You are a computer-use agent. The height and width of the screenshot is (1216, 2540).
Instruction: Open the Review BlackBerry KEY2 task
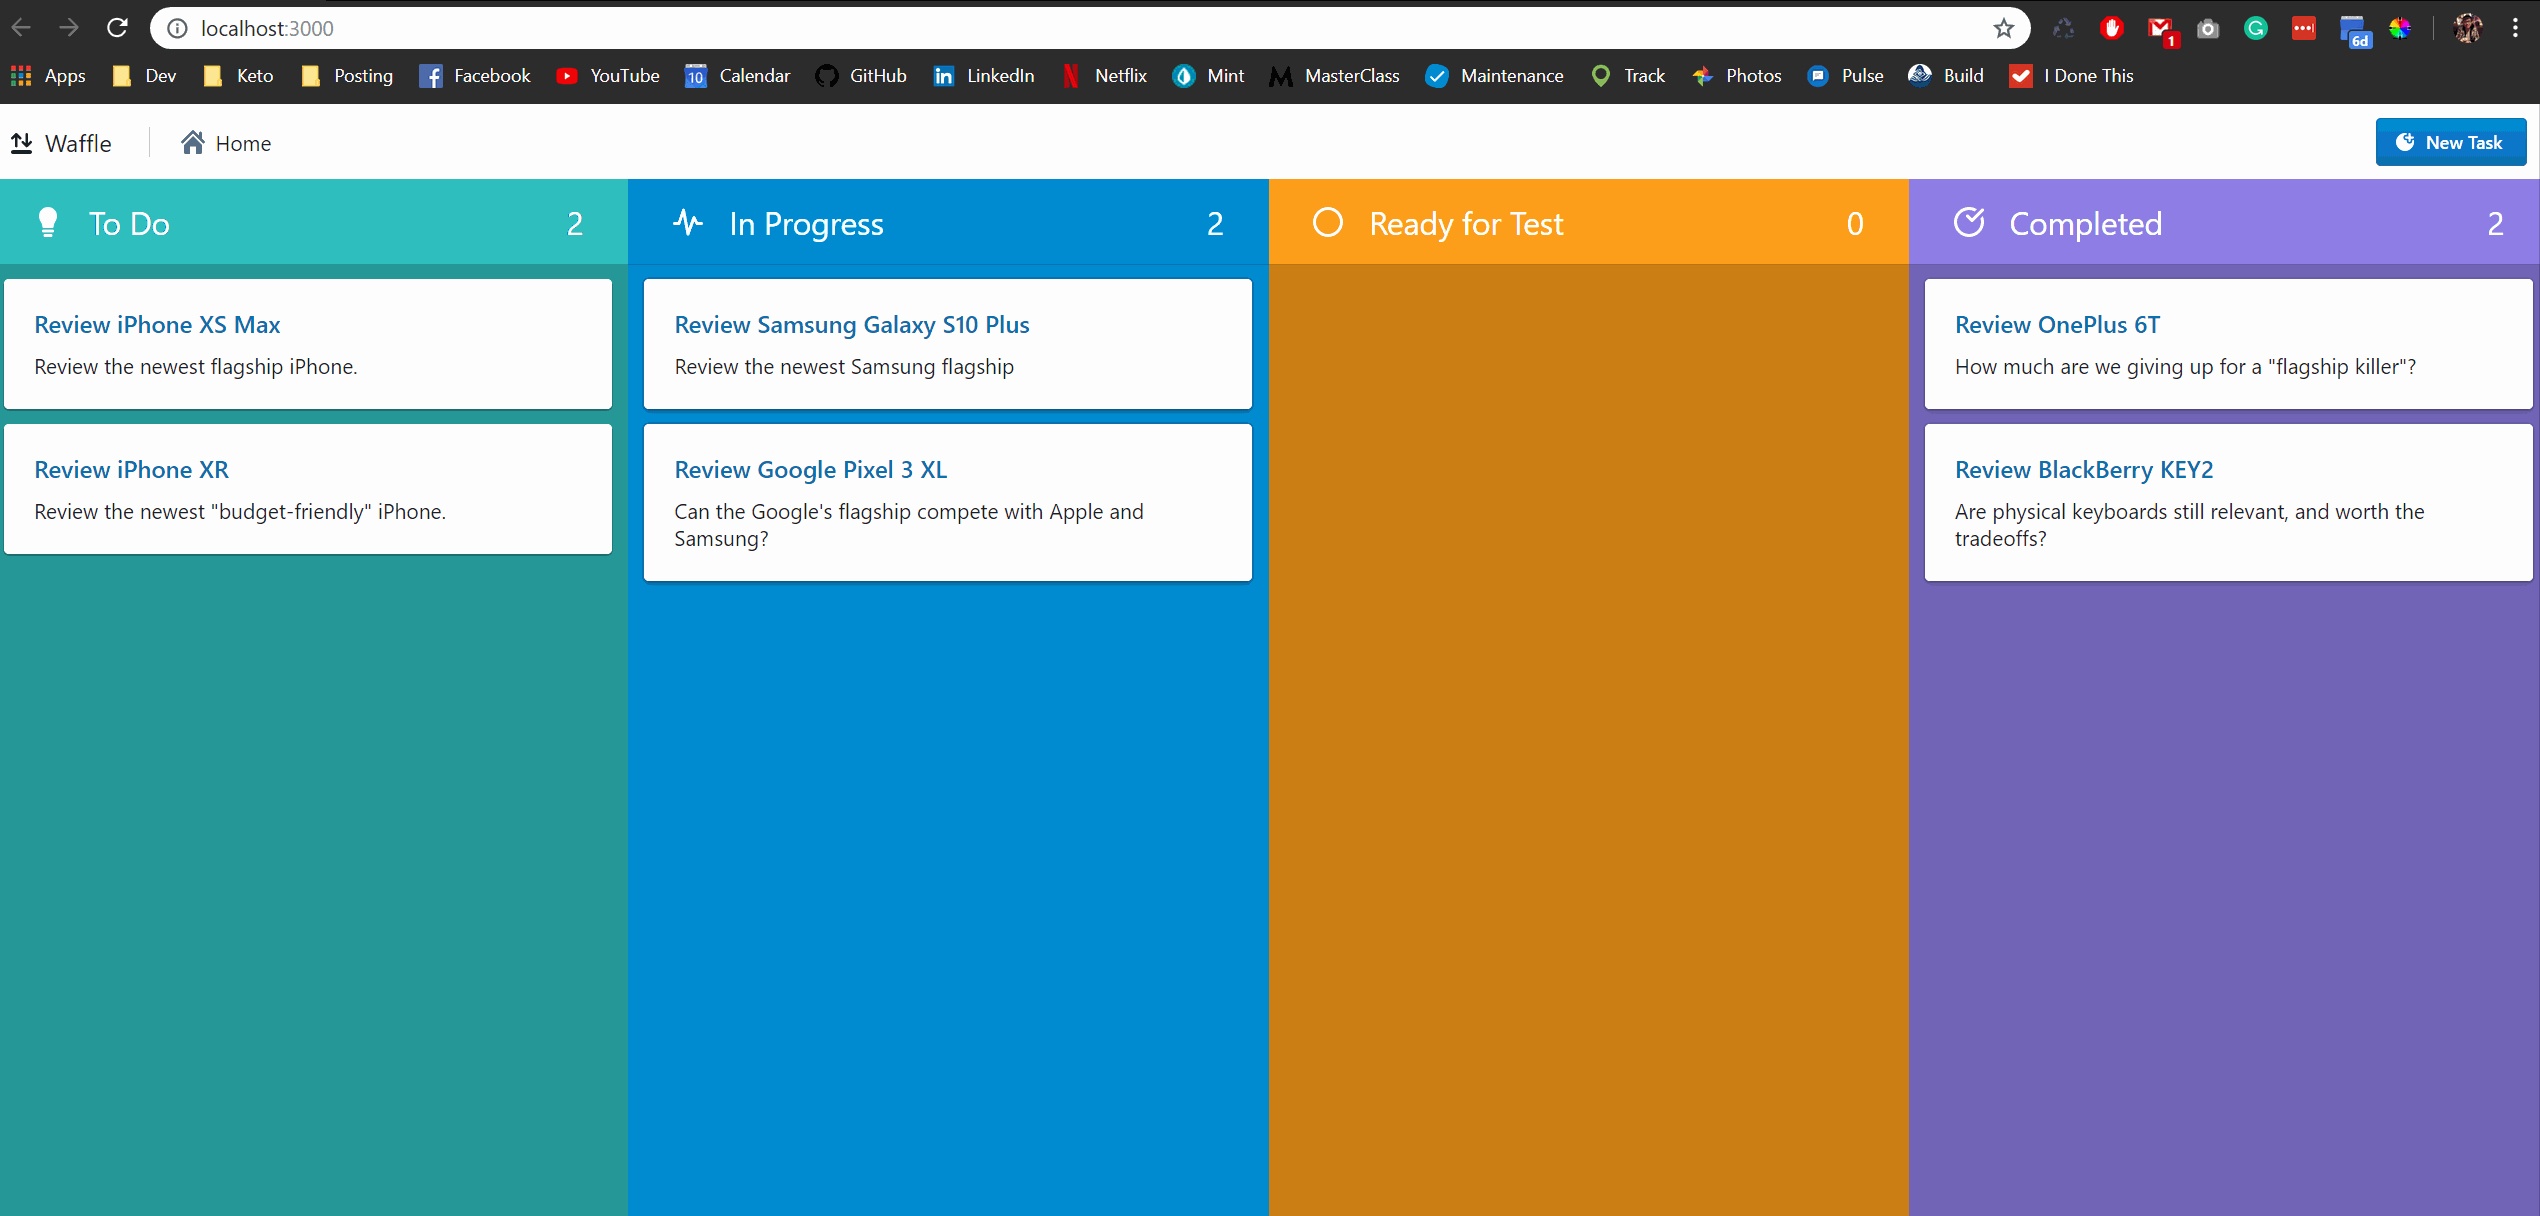point(2084,470)
